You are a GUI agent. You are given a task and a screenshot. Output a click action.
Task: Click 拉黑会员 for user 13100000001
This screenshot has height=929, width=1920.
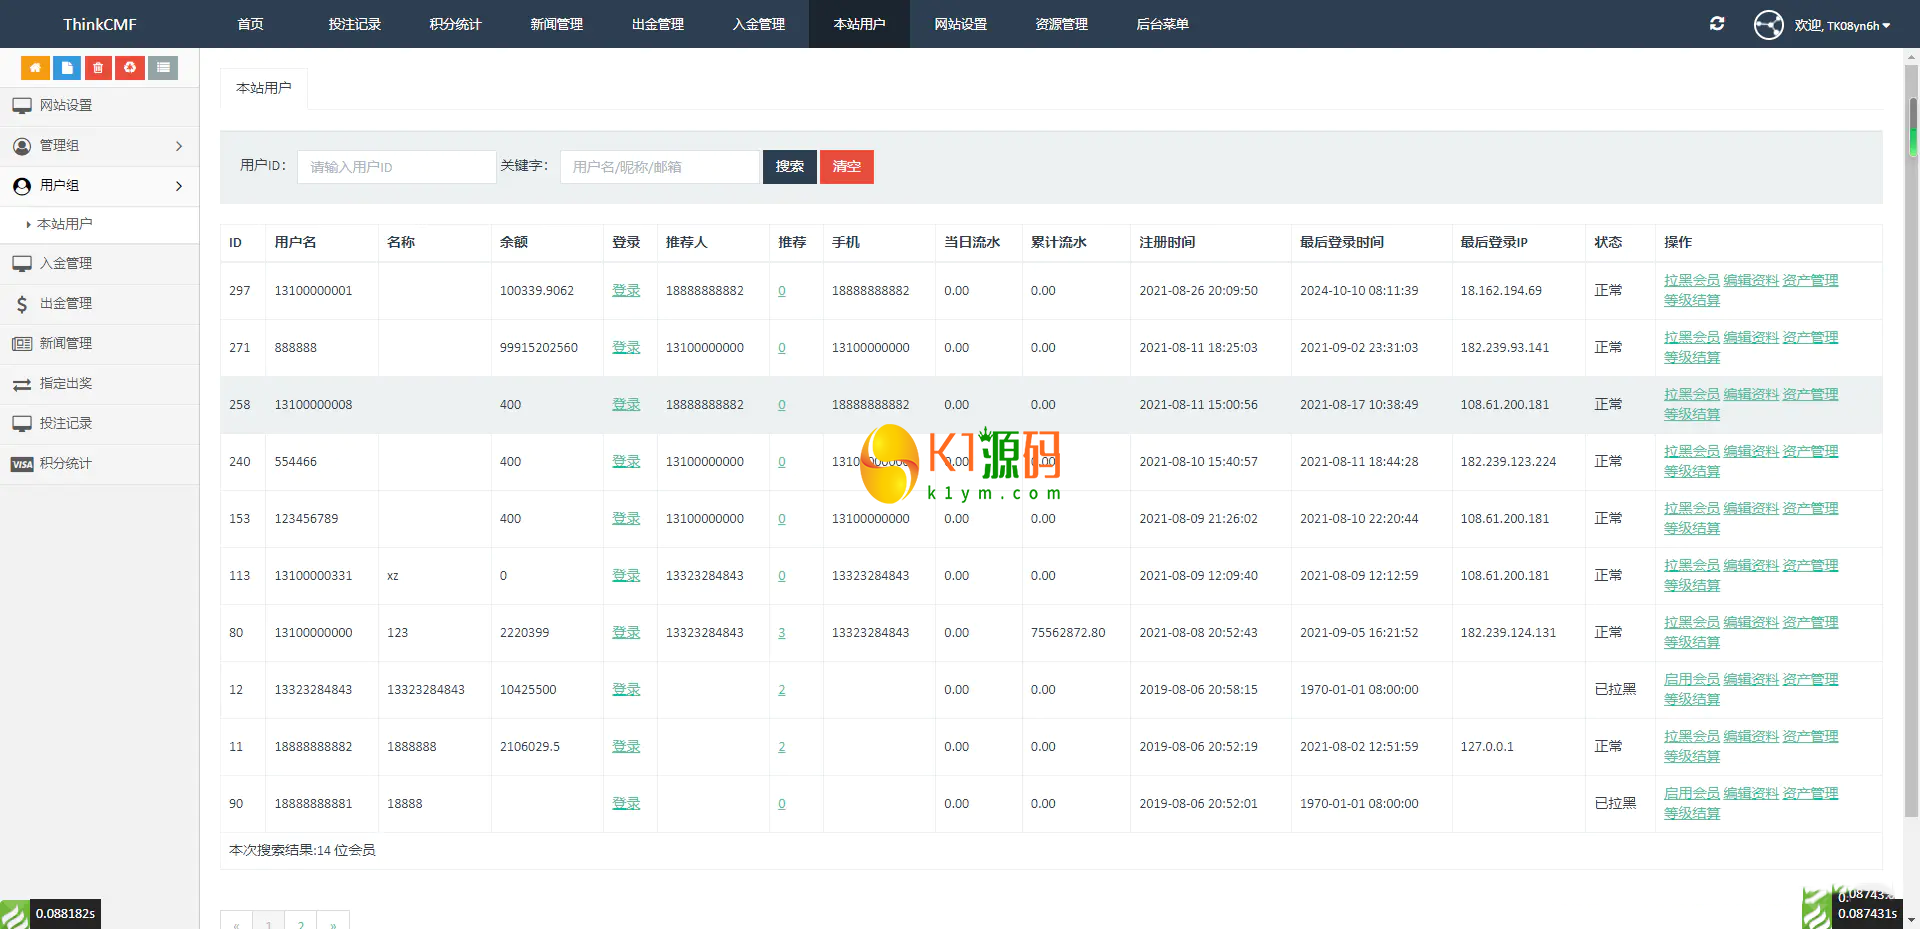[x=1691, y=281]
